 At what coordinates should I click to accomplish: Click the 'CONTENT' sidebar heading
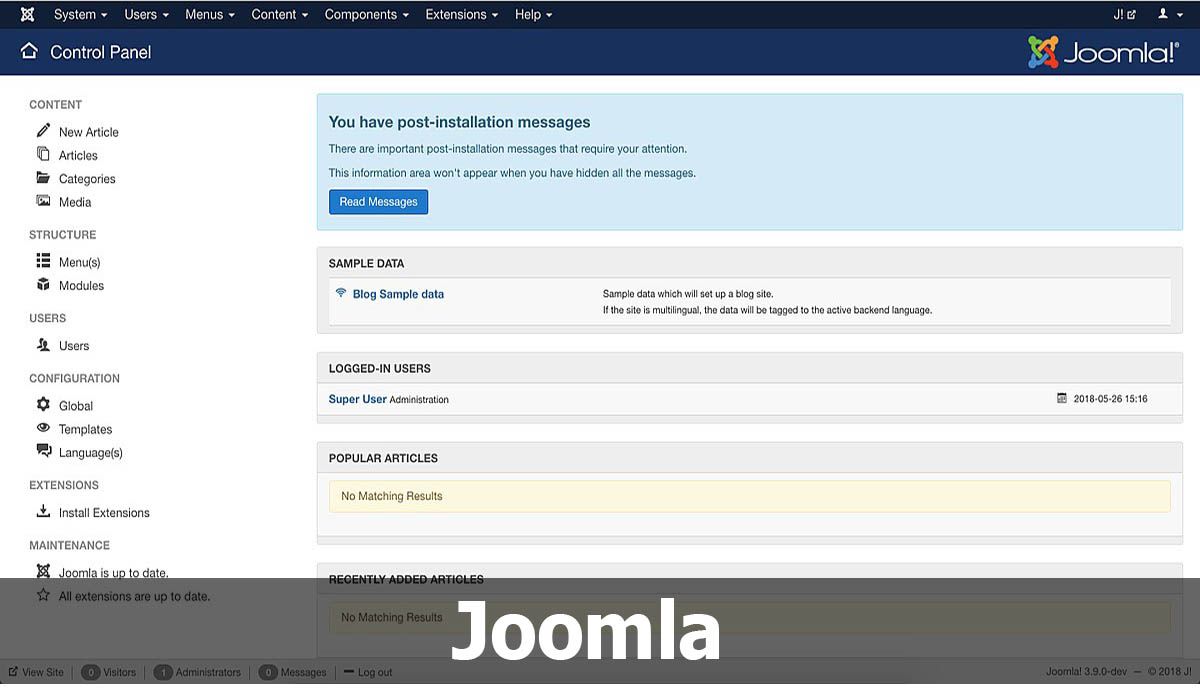point(56,104)
